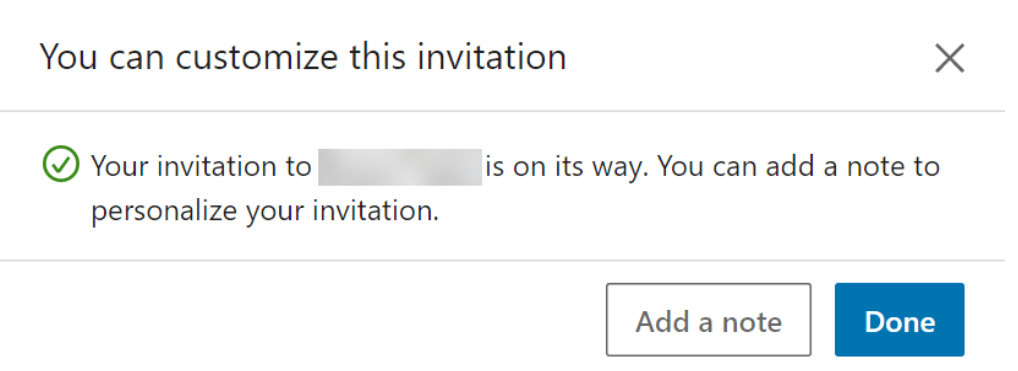Viewport: 1018px width, 371px height.
Task: Click the Add a note button
Action: pyautogui.click(x=708, y=320)
